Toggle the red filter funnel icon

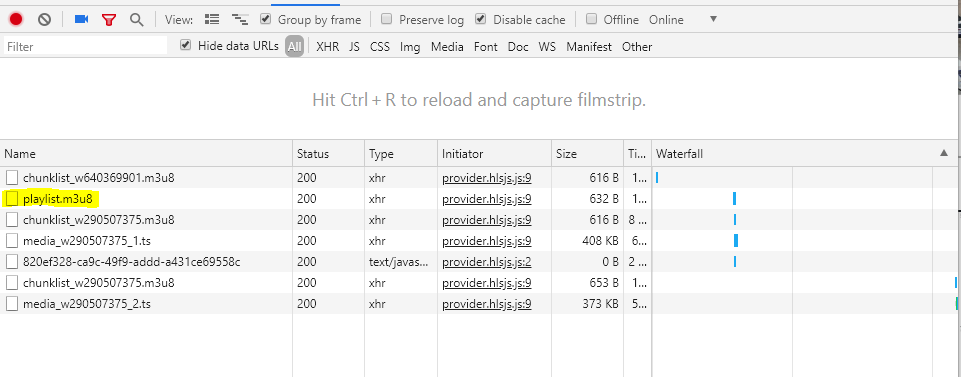pyautogui.click(x=109, y=20)
